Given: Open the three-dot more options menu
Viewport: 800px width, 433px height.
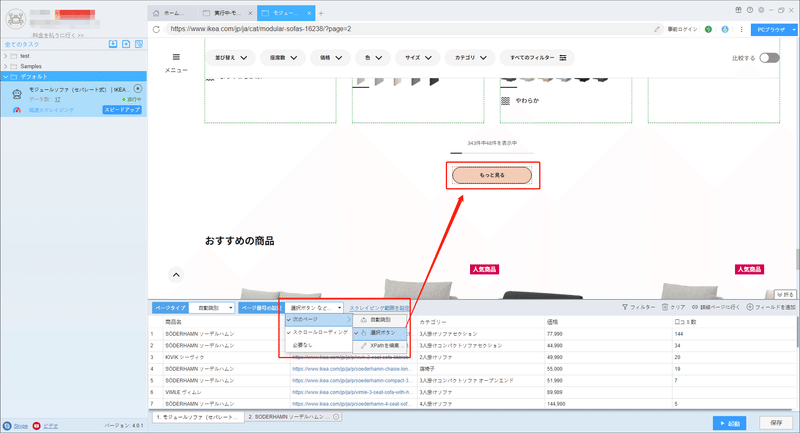Looking at the screenshot, I should (741, 29).
